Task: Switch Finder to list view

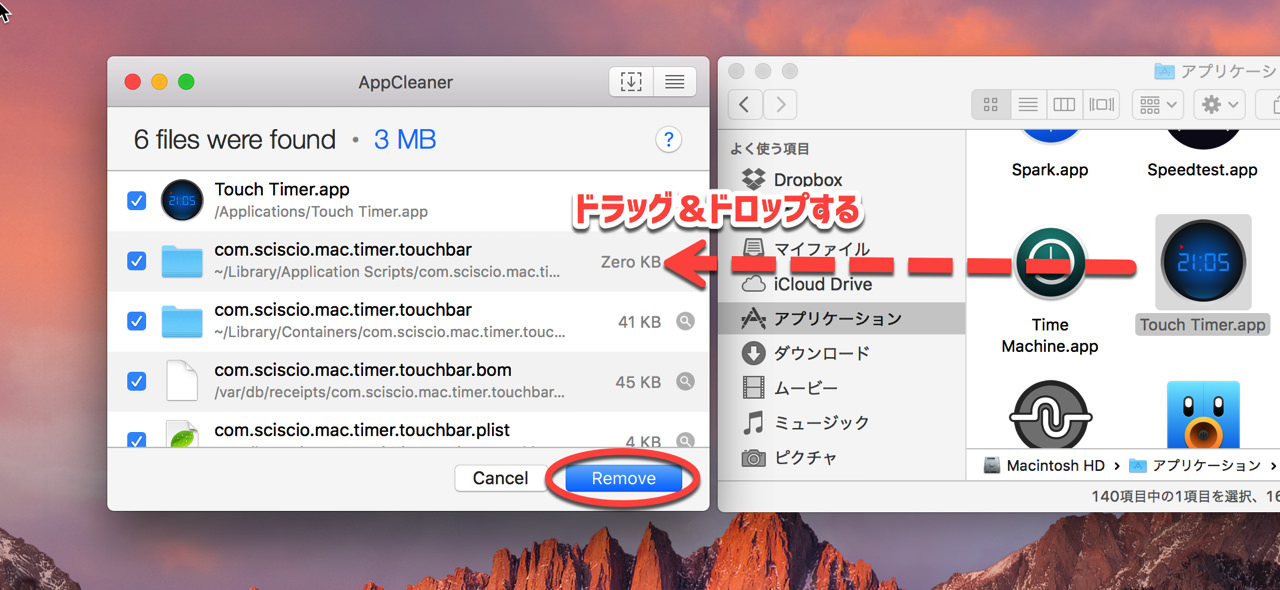Action: pyautogui.click(x=1027, y=103)
